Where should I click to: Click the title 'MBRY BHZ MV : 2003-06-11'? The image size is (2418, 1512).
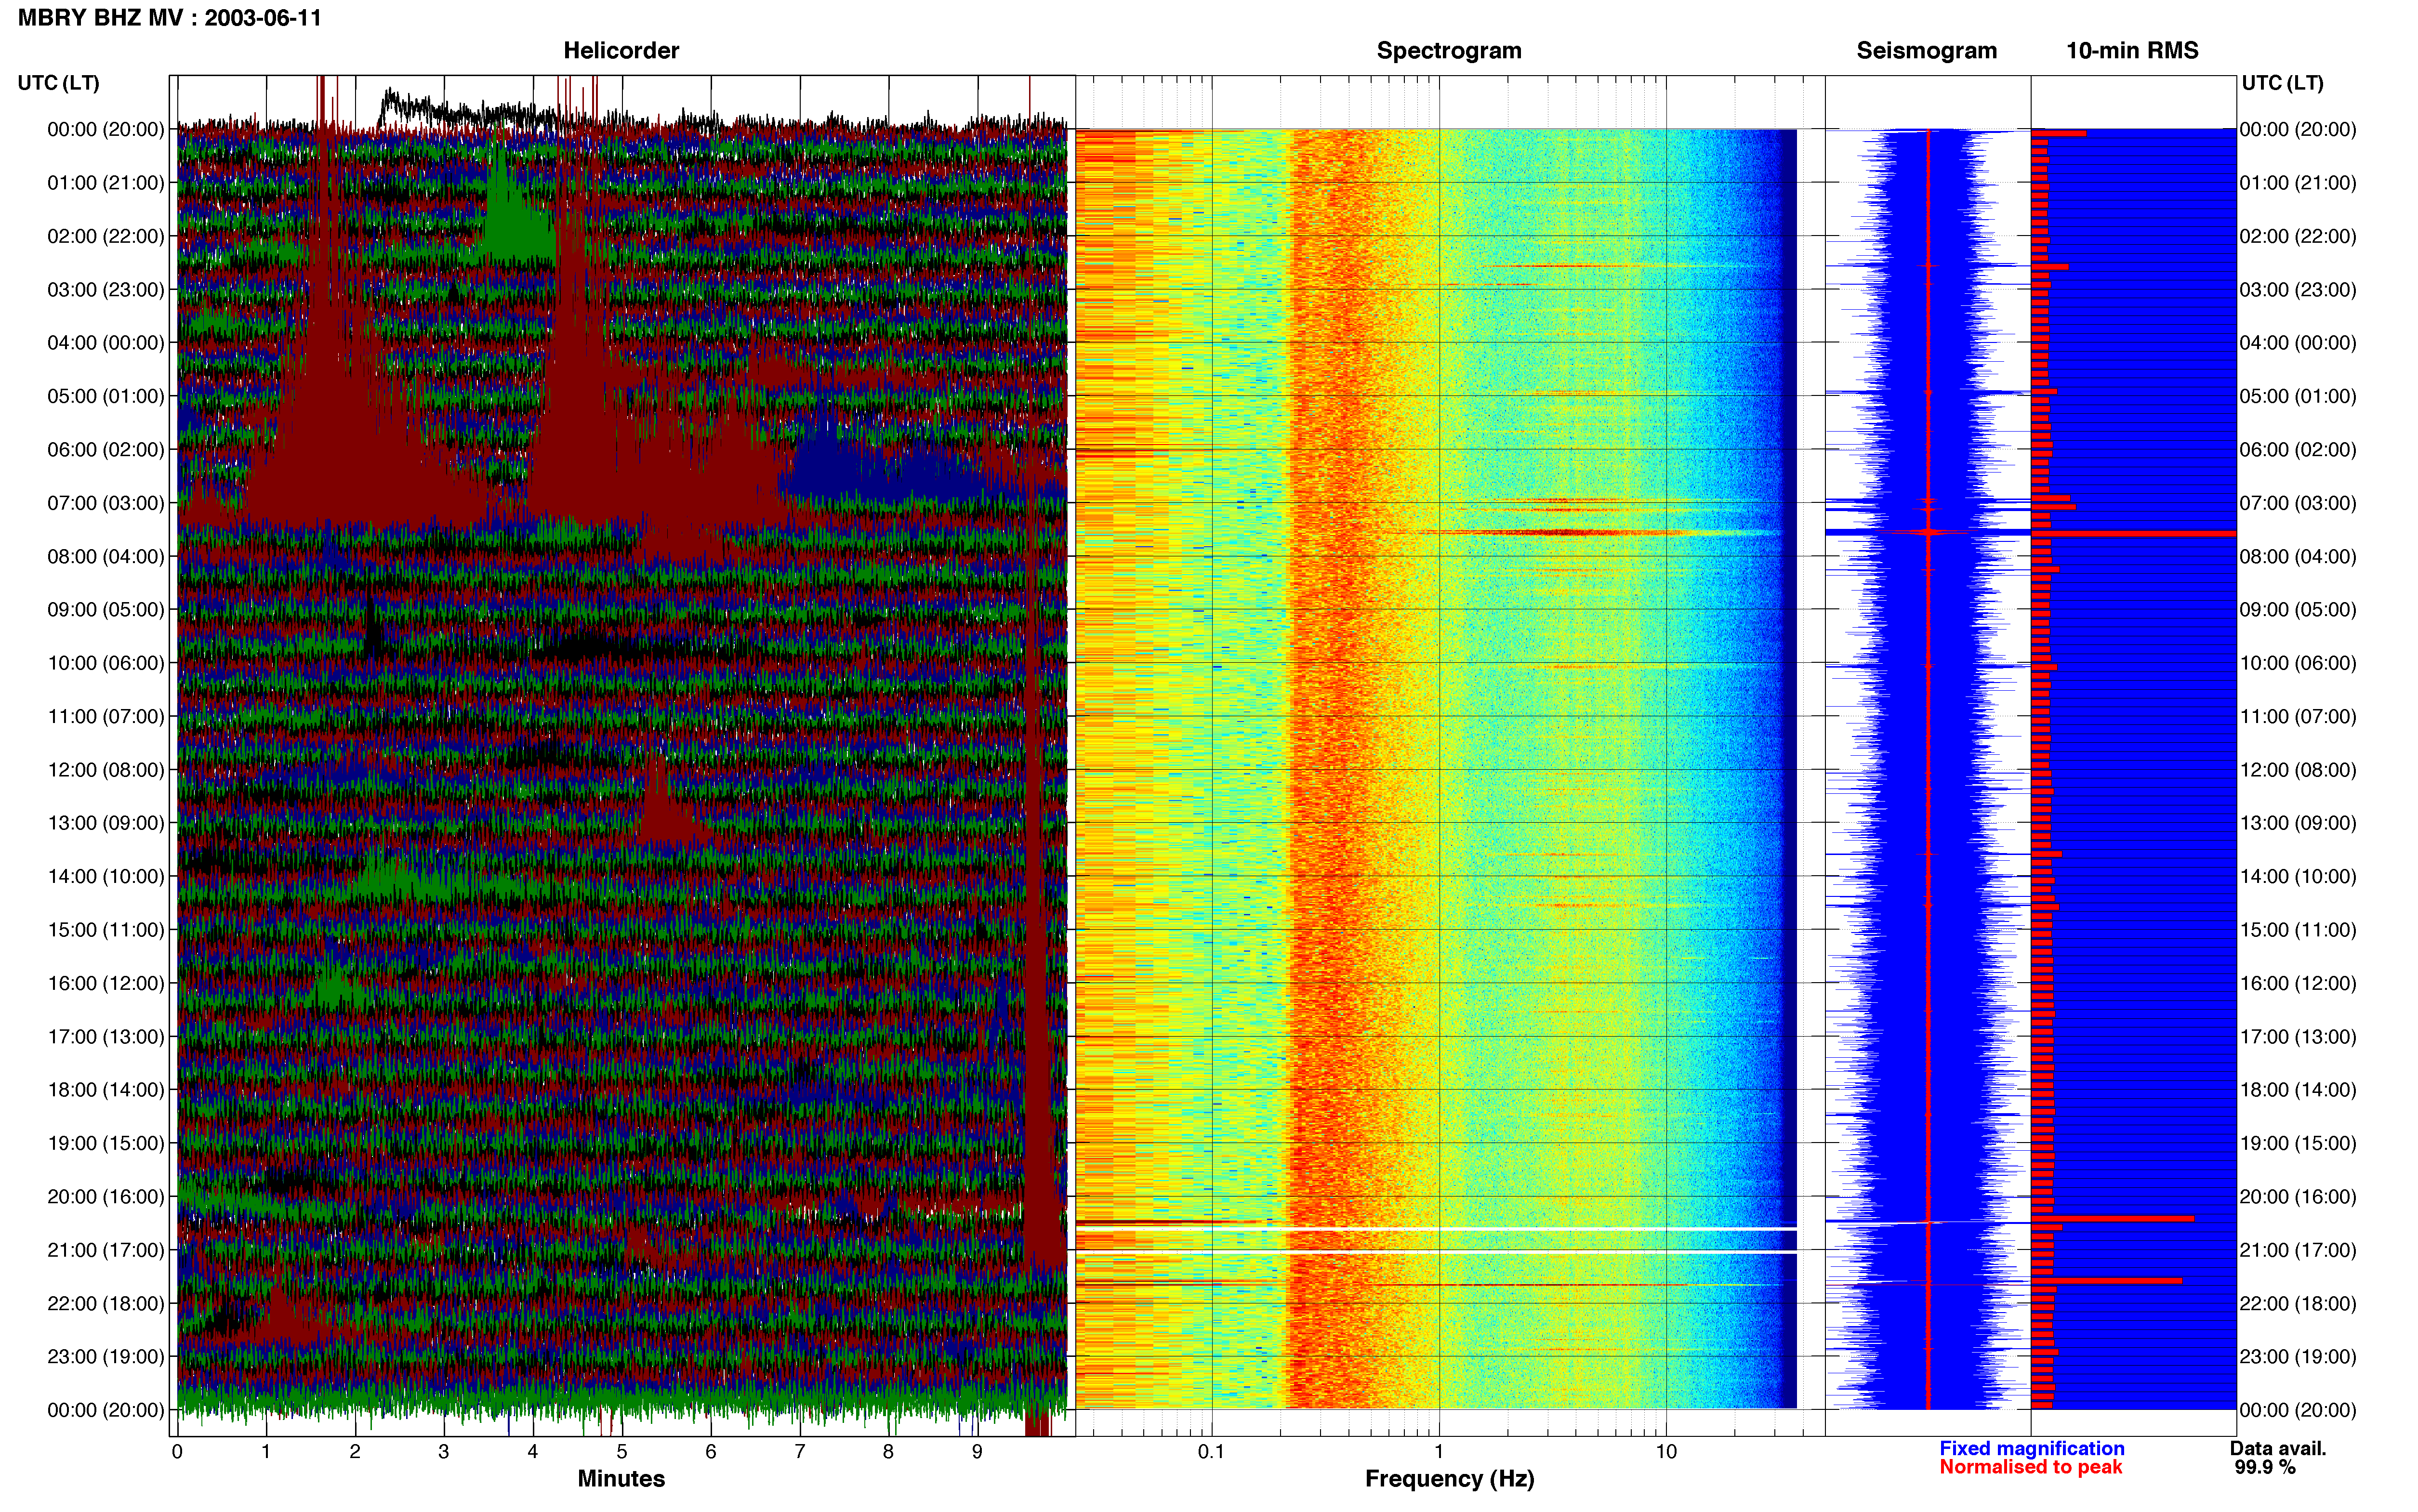[170, 18]
